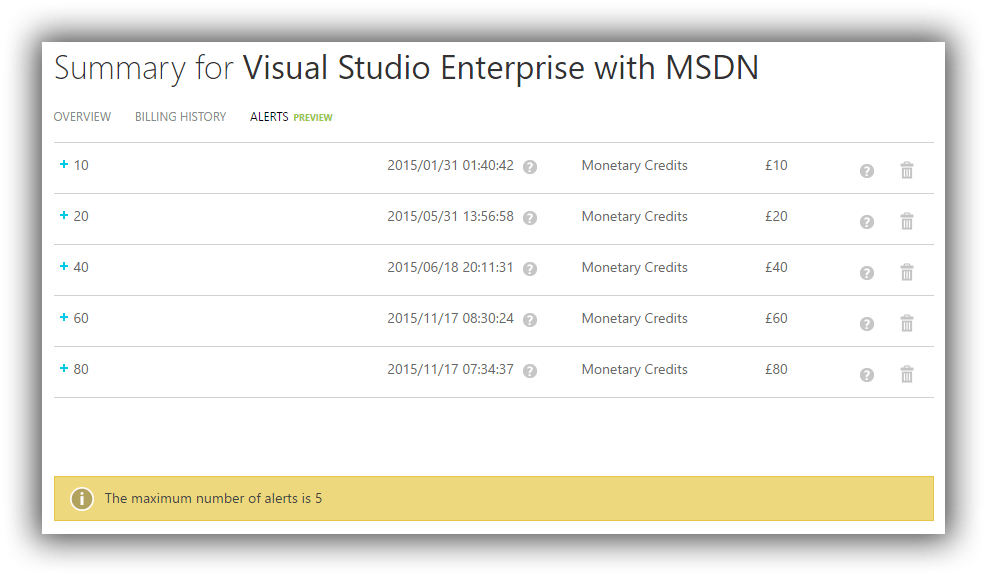This screenshot has width=987, height=576.
Task: Click help icon next to trash in £80 row
Action: [867, 375]
